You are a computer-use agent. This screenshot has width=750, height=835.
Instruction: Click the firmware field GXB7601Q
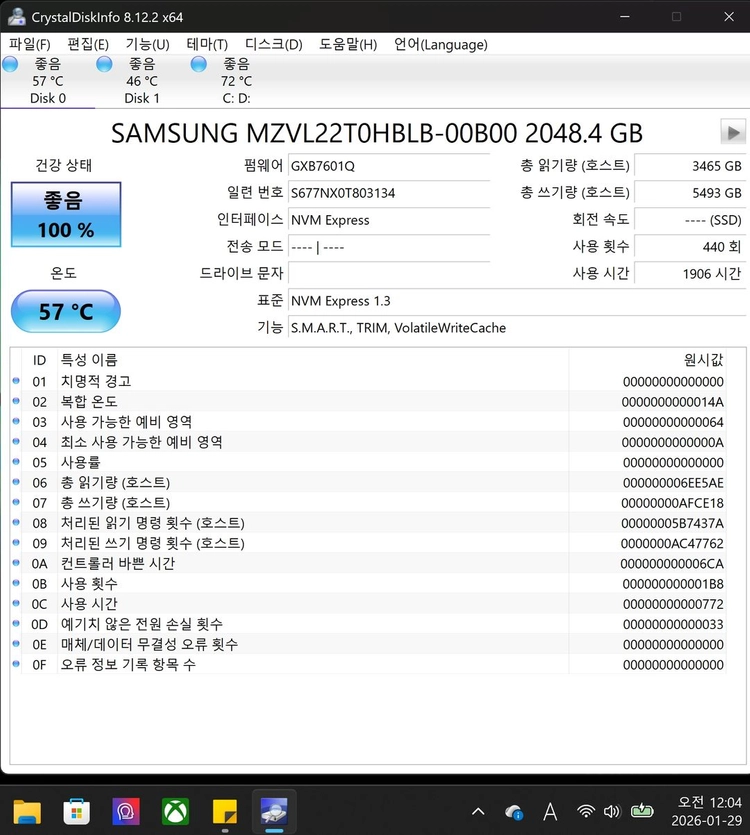click(389, 166)
